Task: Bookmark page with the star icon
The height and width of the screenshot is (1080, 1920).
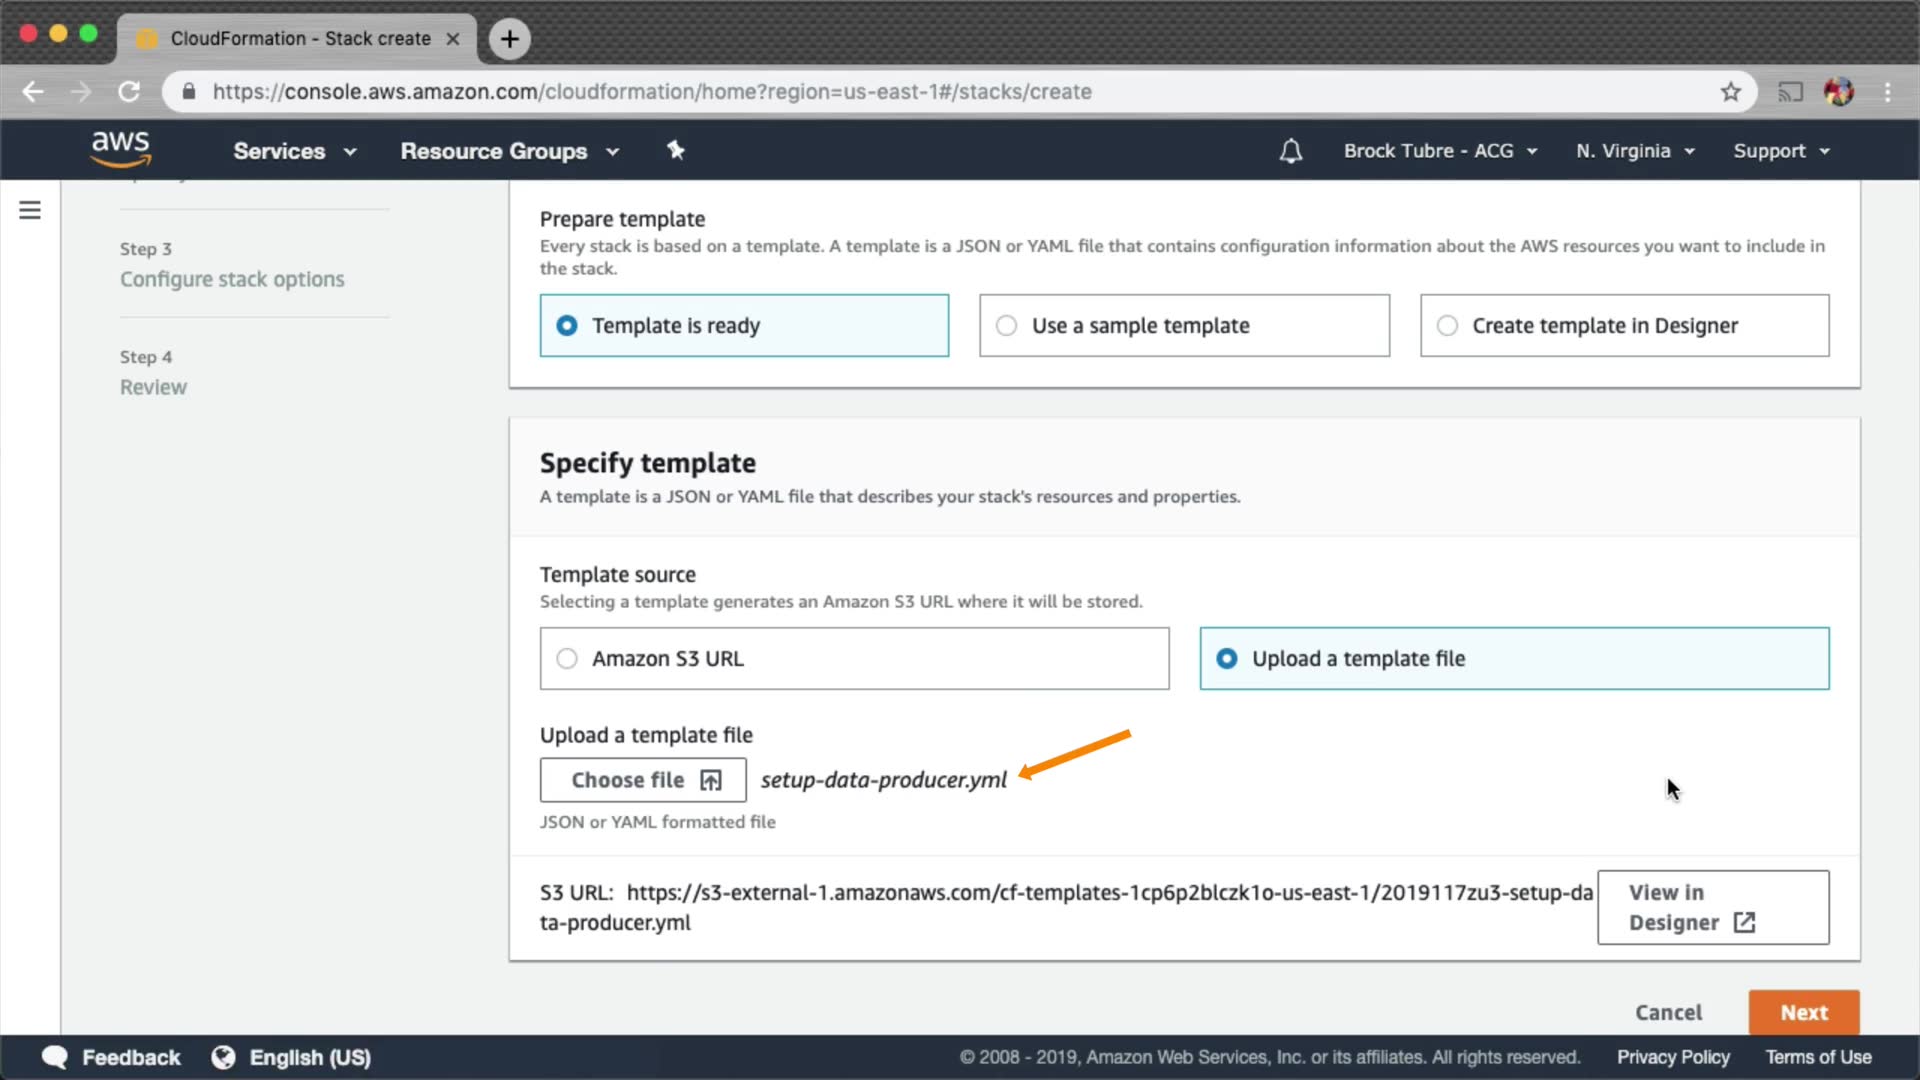Action: coord(1731,92)
